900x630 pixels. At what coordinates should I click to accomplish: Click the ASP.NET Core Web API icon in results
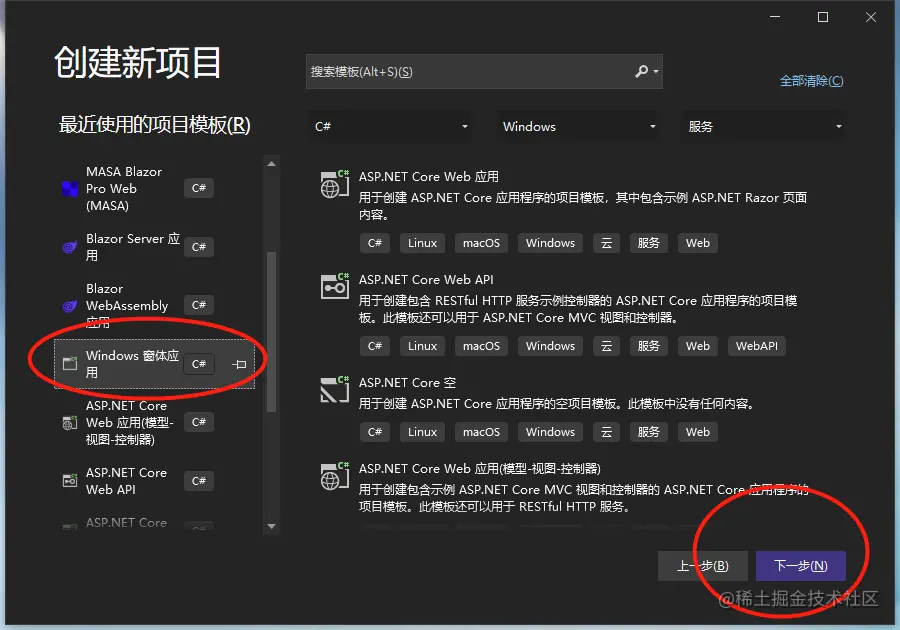[x=335, y=286]
